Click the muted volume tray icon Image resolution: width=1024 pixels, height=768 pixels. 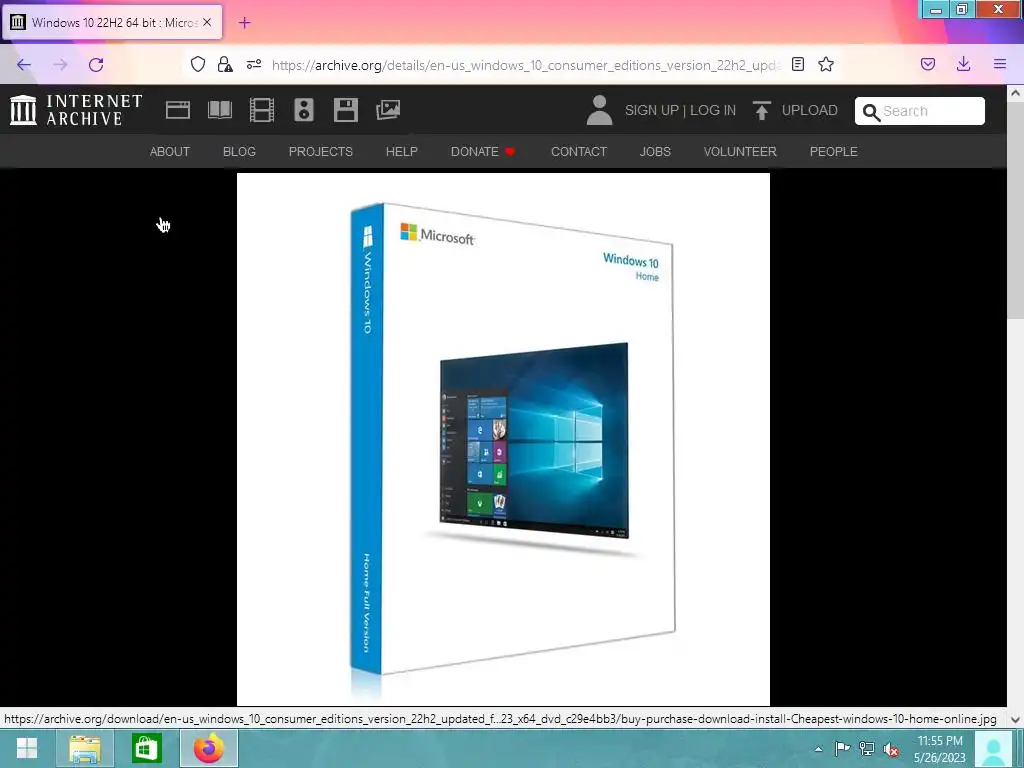pos(891,749)
